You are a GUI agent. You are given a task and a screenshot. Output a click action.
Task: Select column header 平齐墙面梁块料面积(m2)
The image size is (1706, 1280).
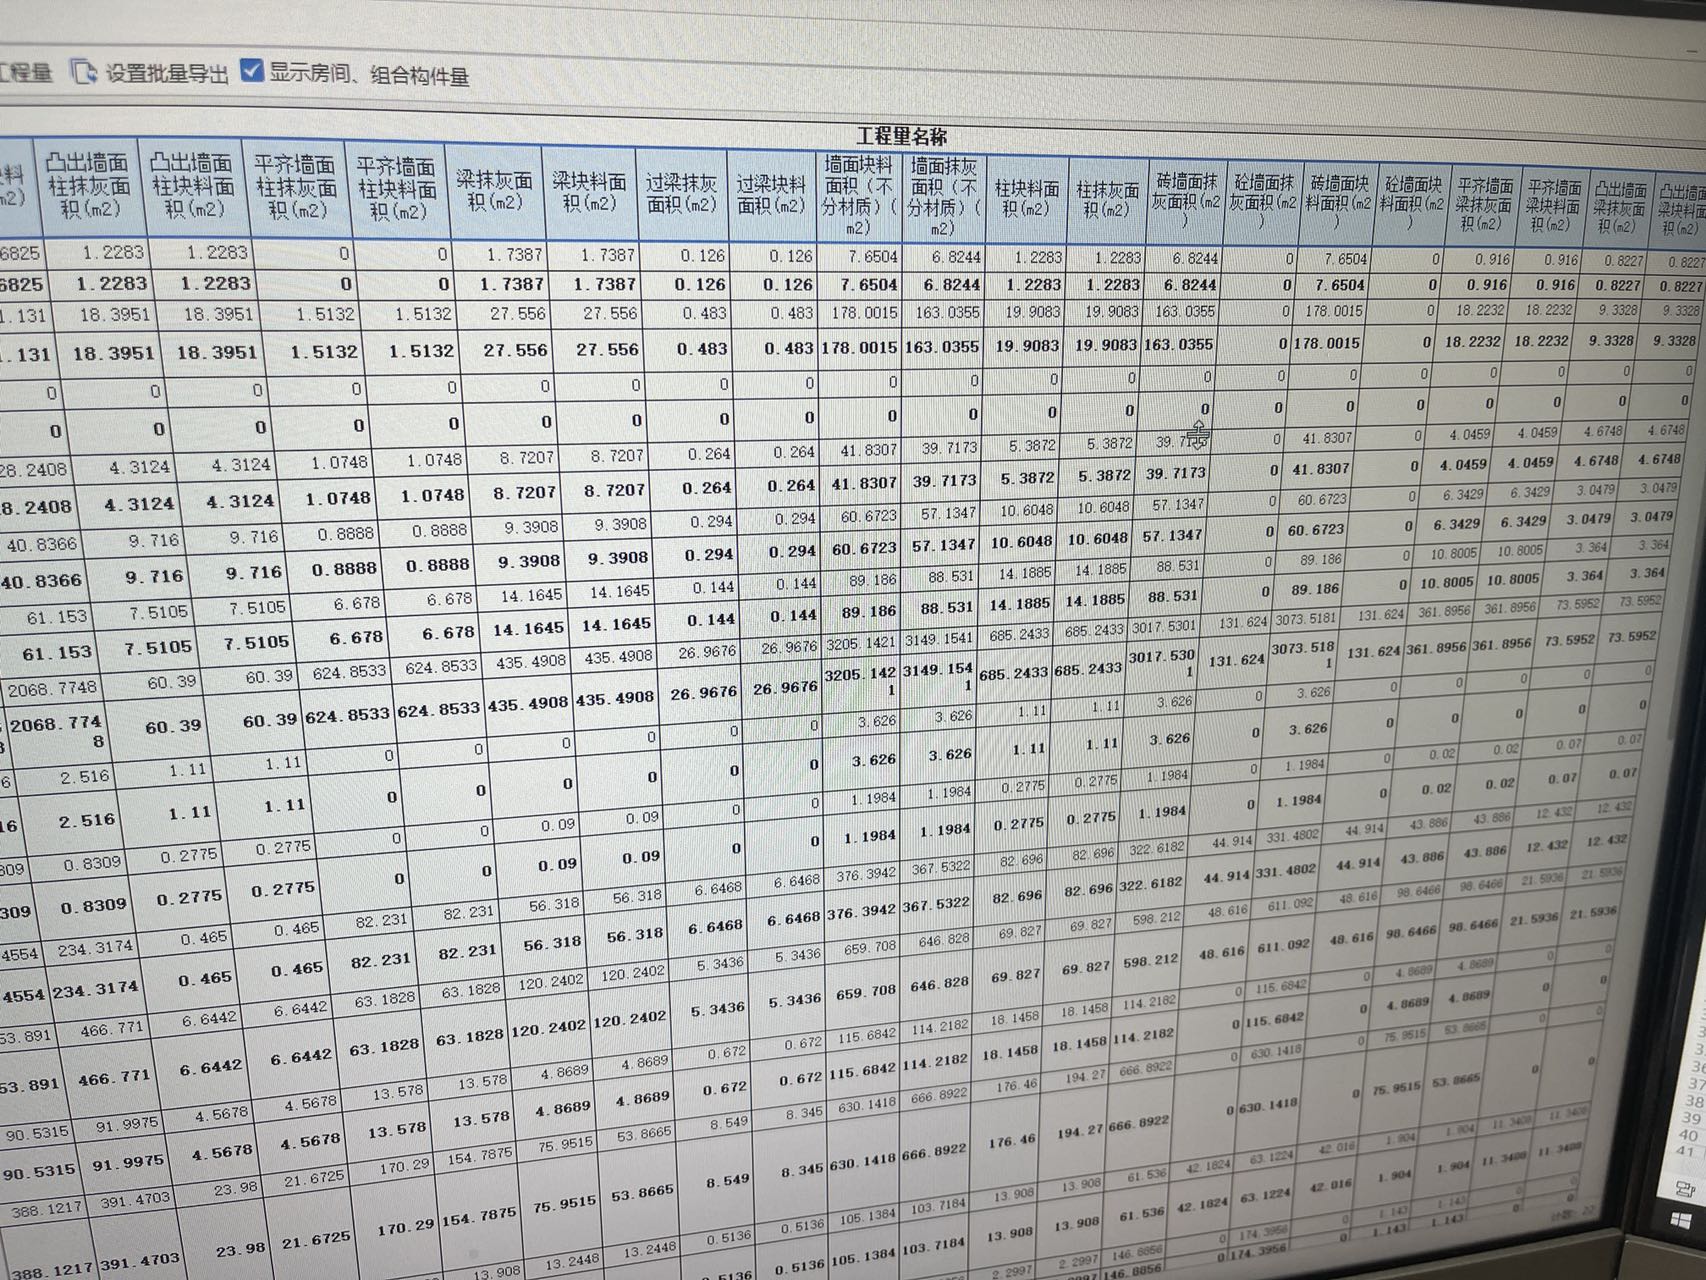tap(1553, 206)
